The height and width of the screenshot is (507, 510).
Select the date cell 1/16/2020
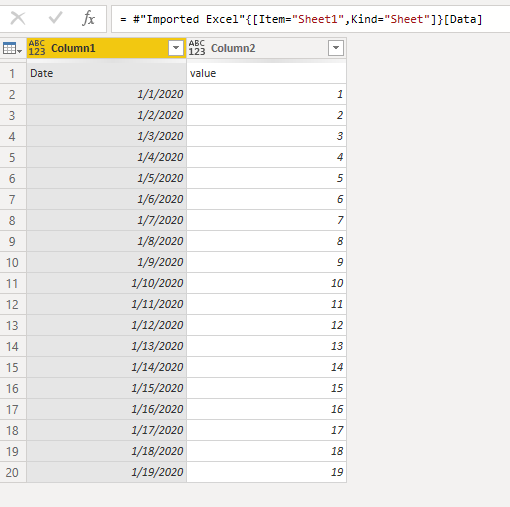coord(106,409)
